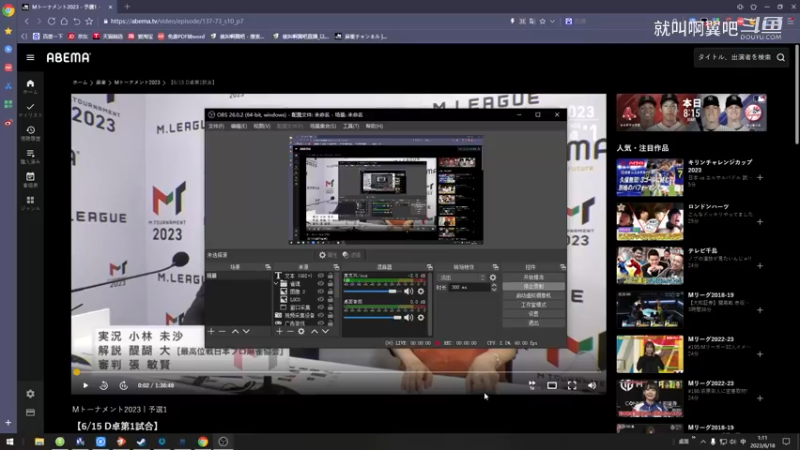Open viewing history clock icon in sidebar
Viewport: 800px width, 450px height.
click(x=30, y=130)
